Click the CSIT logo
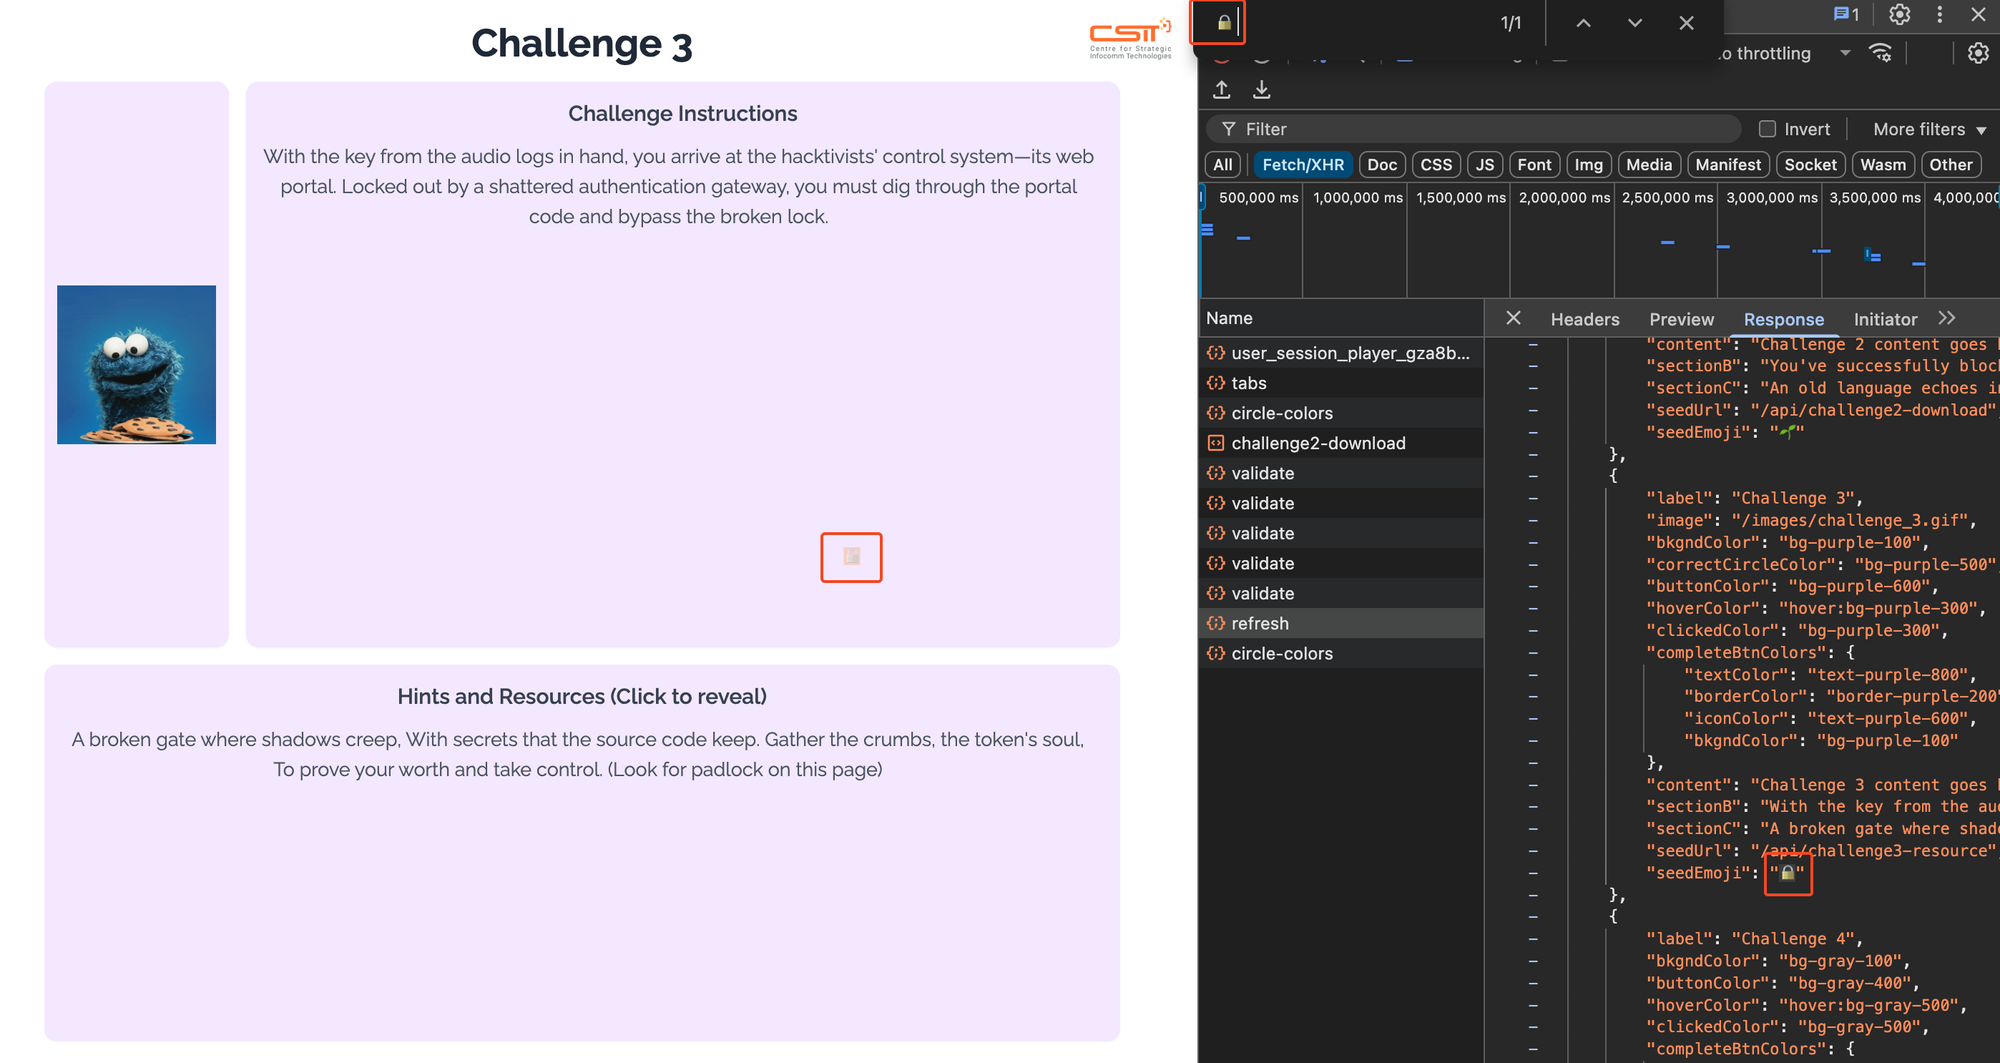This screenshot has width=2000, height=1063. click(1130, 39)
